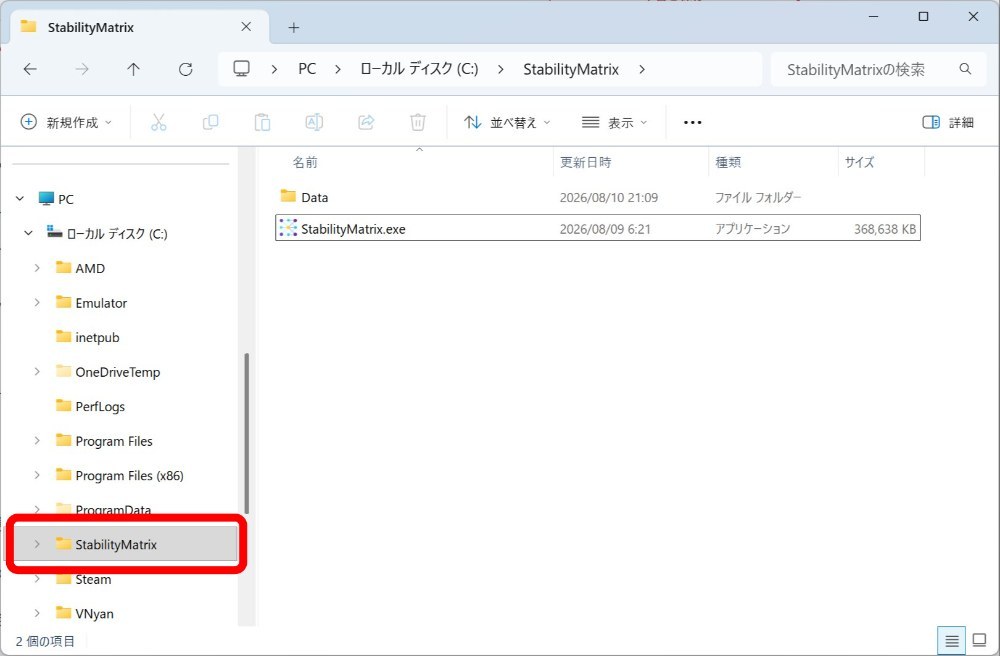The image size is (1000, 656).
Task: Click the 368,638 KB size cell
Action: (885, 229)
